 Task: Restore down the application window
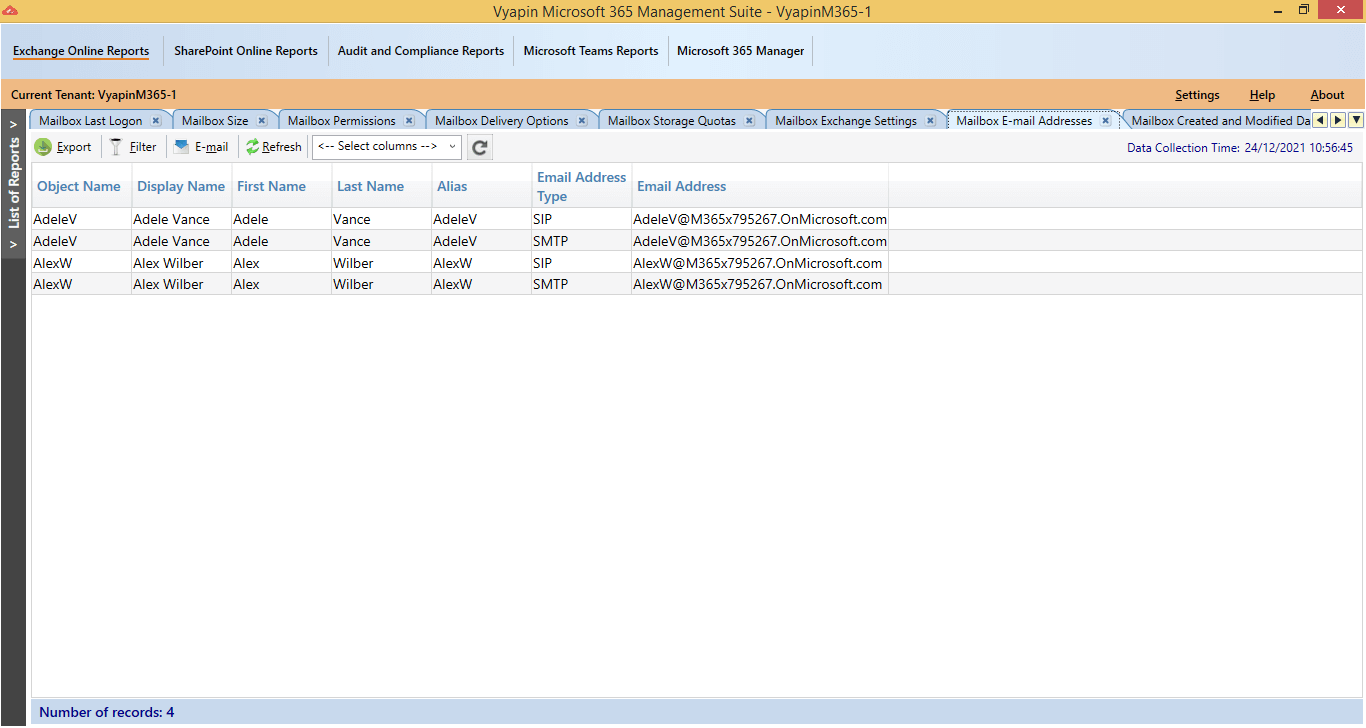pos(1303,10)
